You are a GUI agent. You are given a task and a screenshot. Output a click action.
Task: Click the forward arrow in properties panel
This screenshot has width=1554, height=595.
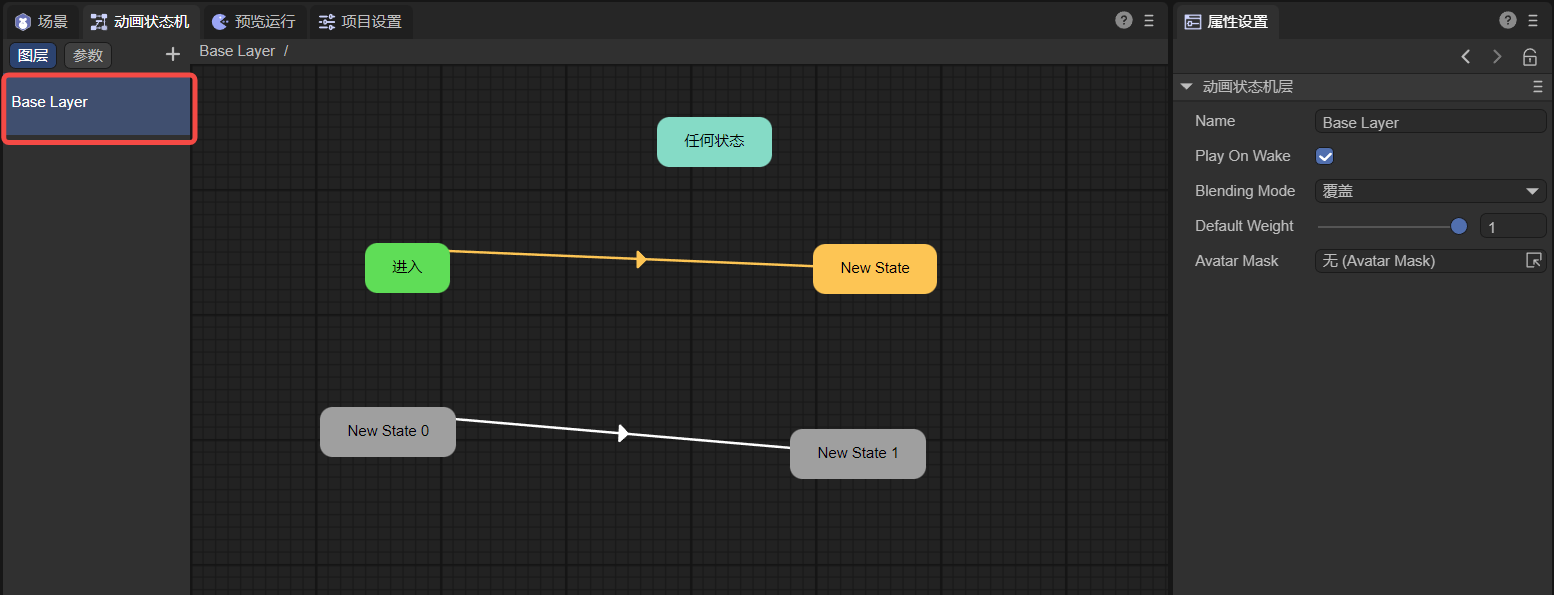click(1497, 57)
